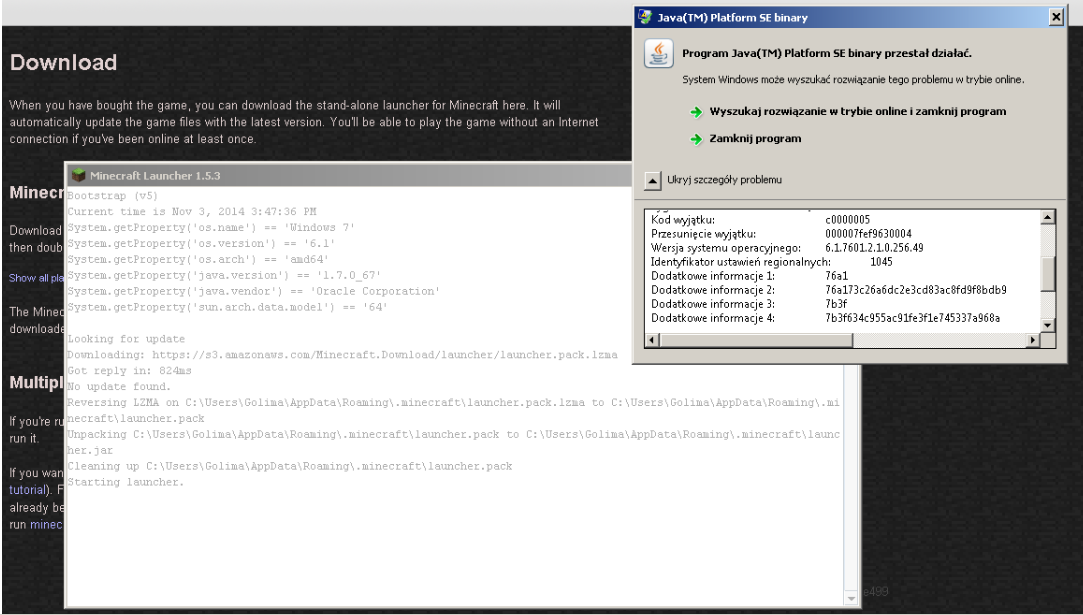Click details box vertical scrollbar up arrow
The width and height of the screenshot is (1083, 615).
(x=1048, y=218)
